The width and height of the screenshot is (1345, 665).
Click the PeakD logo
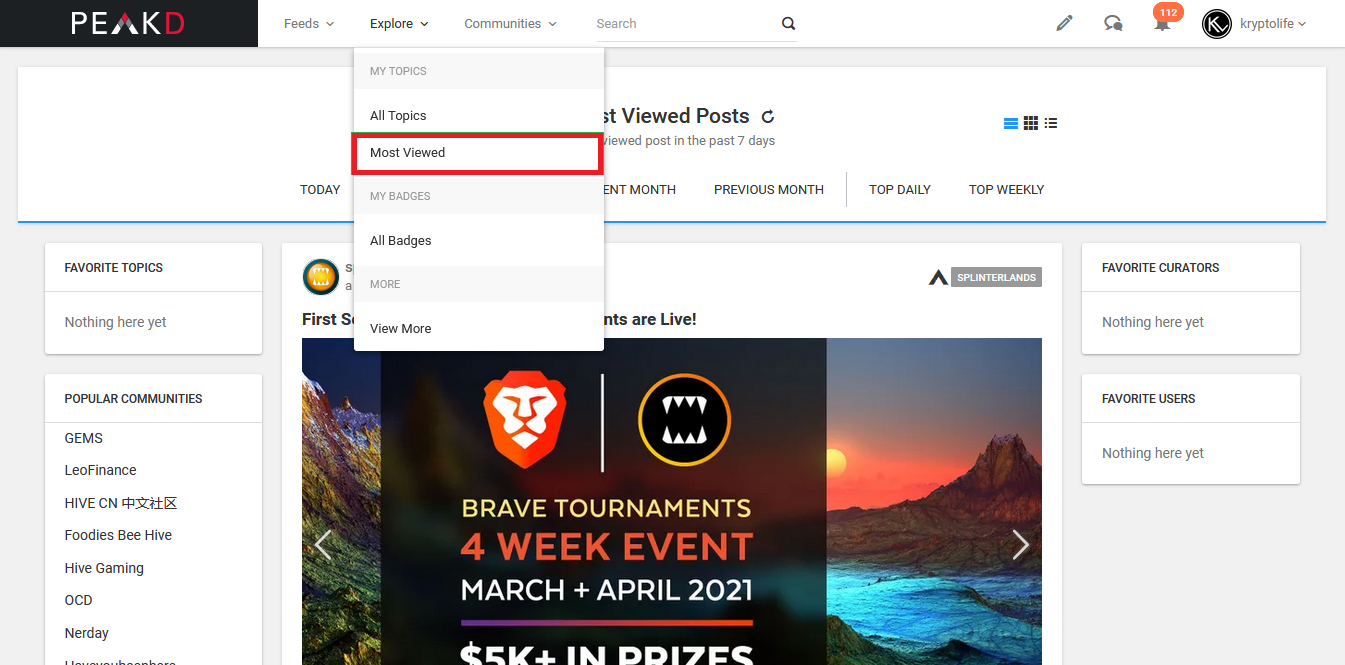[x=128, y=23]
